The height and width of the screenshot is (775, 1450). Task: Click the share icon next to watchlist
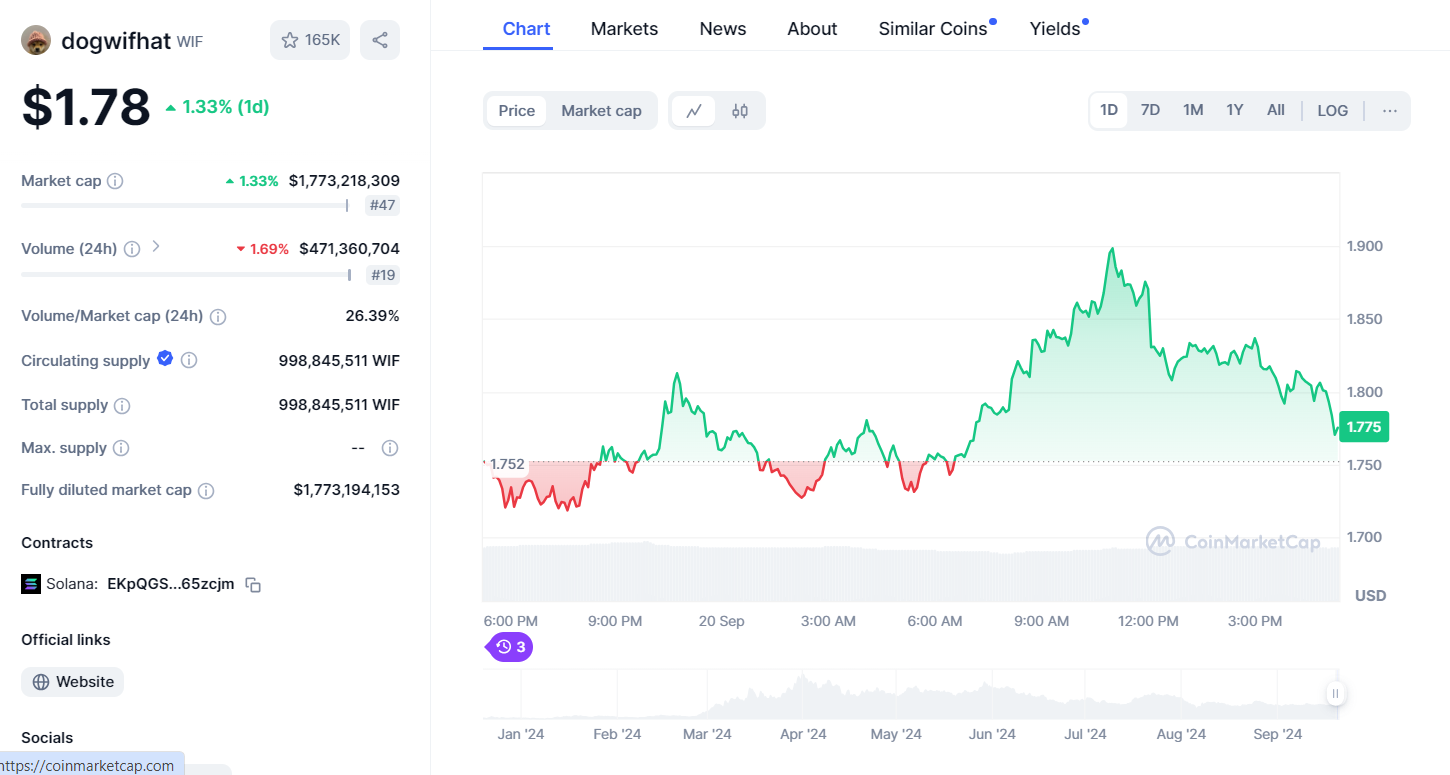(x=379, y=39)
